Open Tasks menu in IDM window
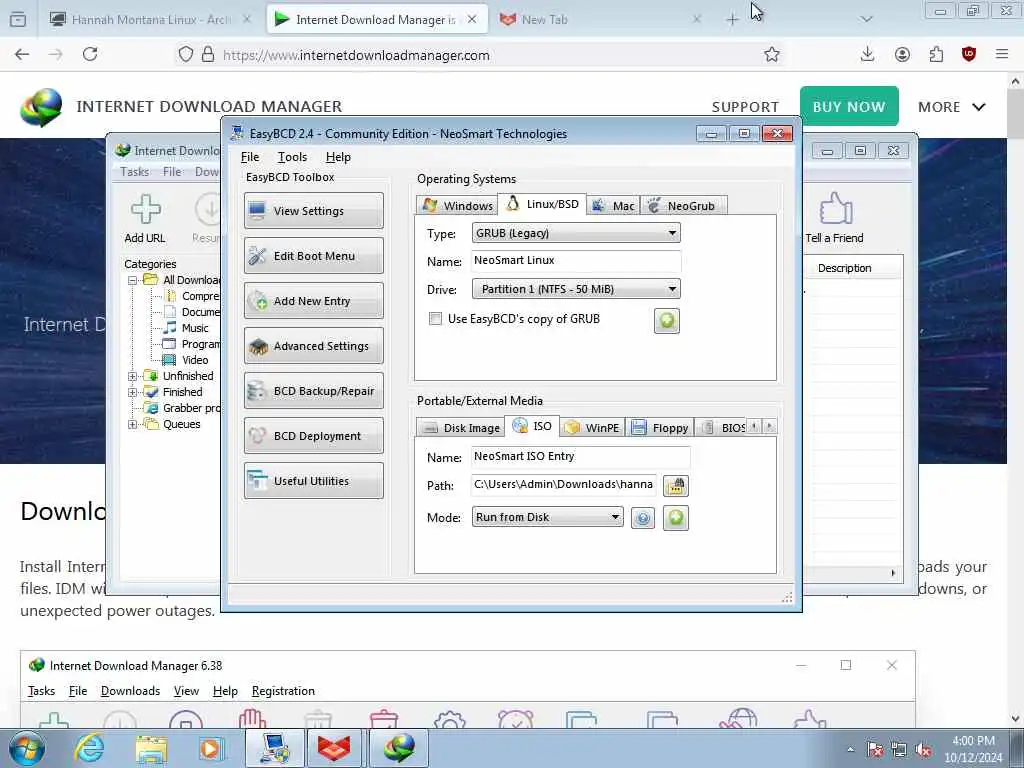 tap(135, 172)
